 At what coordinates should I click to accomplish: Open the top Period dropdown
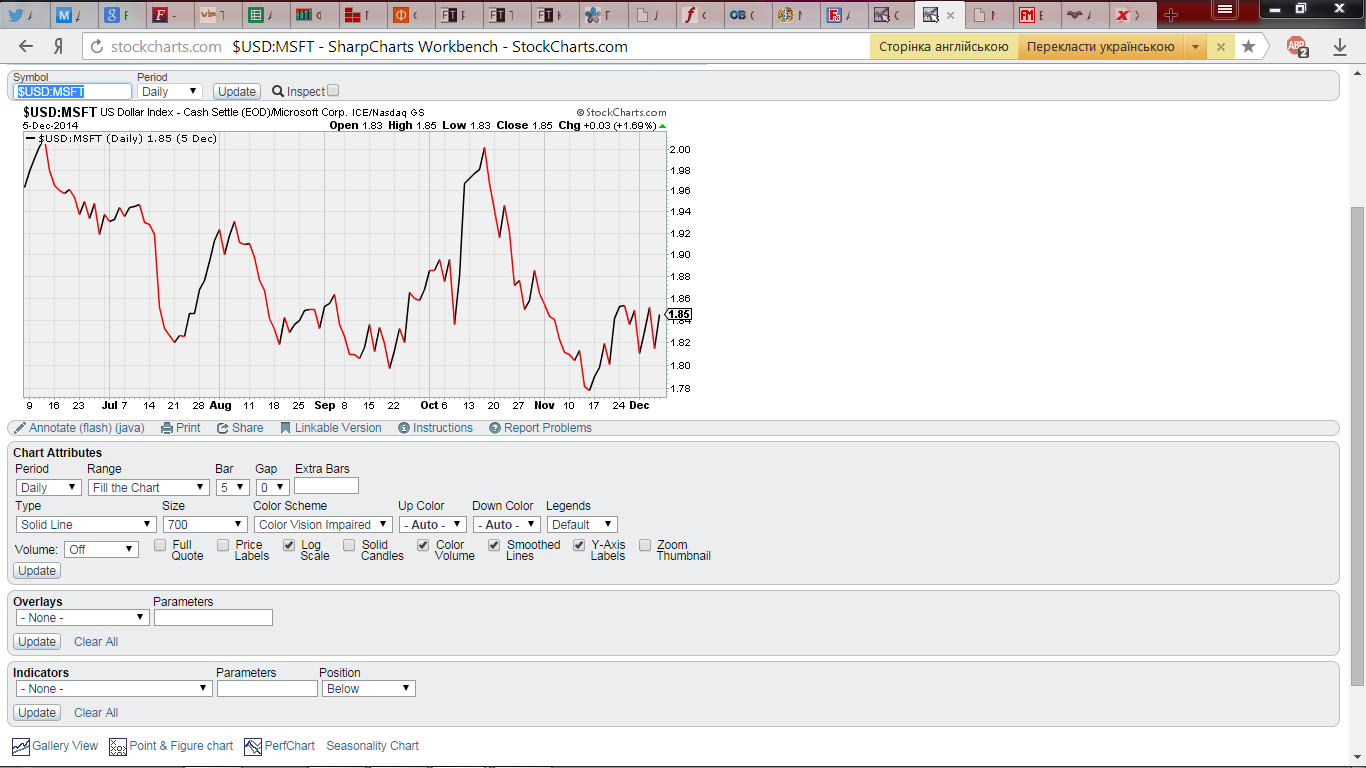coord(170,91)
